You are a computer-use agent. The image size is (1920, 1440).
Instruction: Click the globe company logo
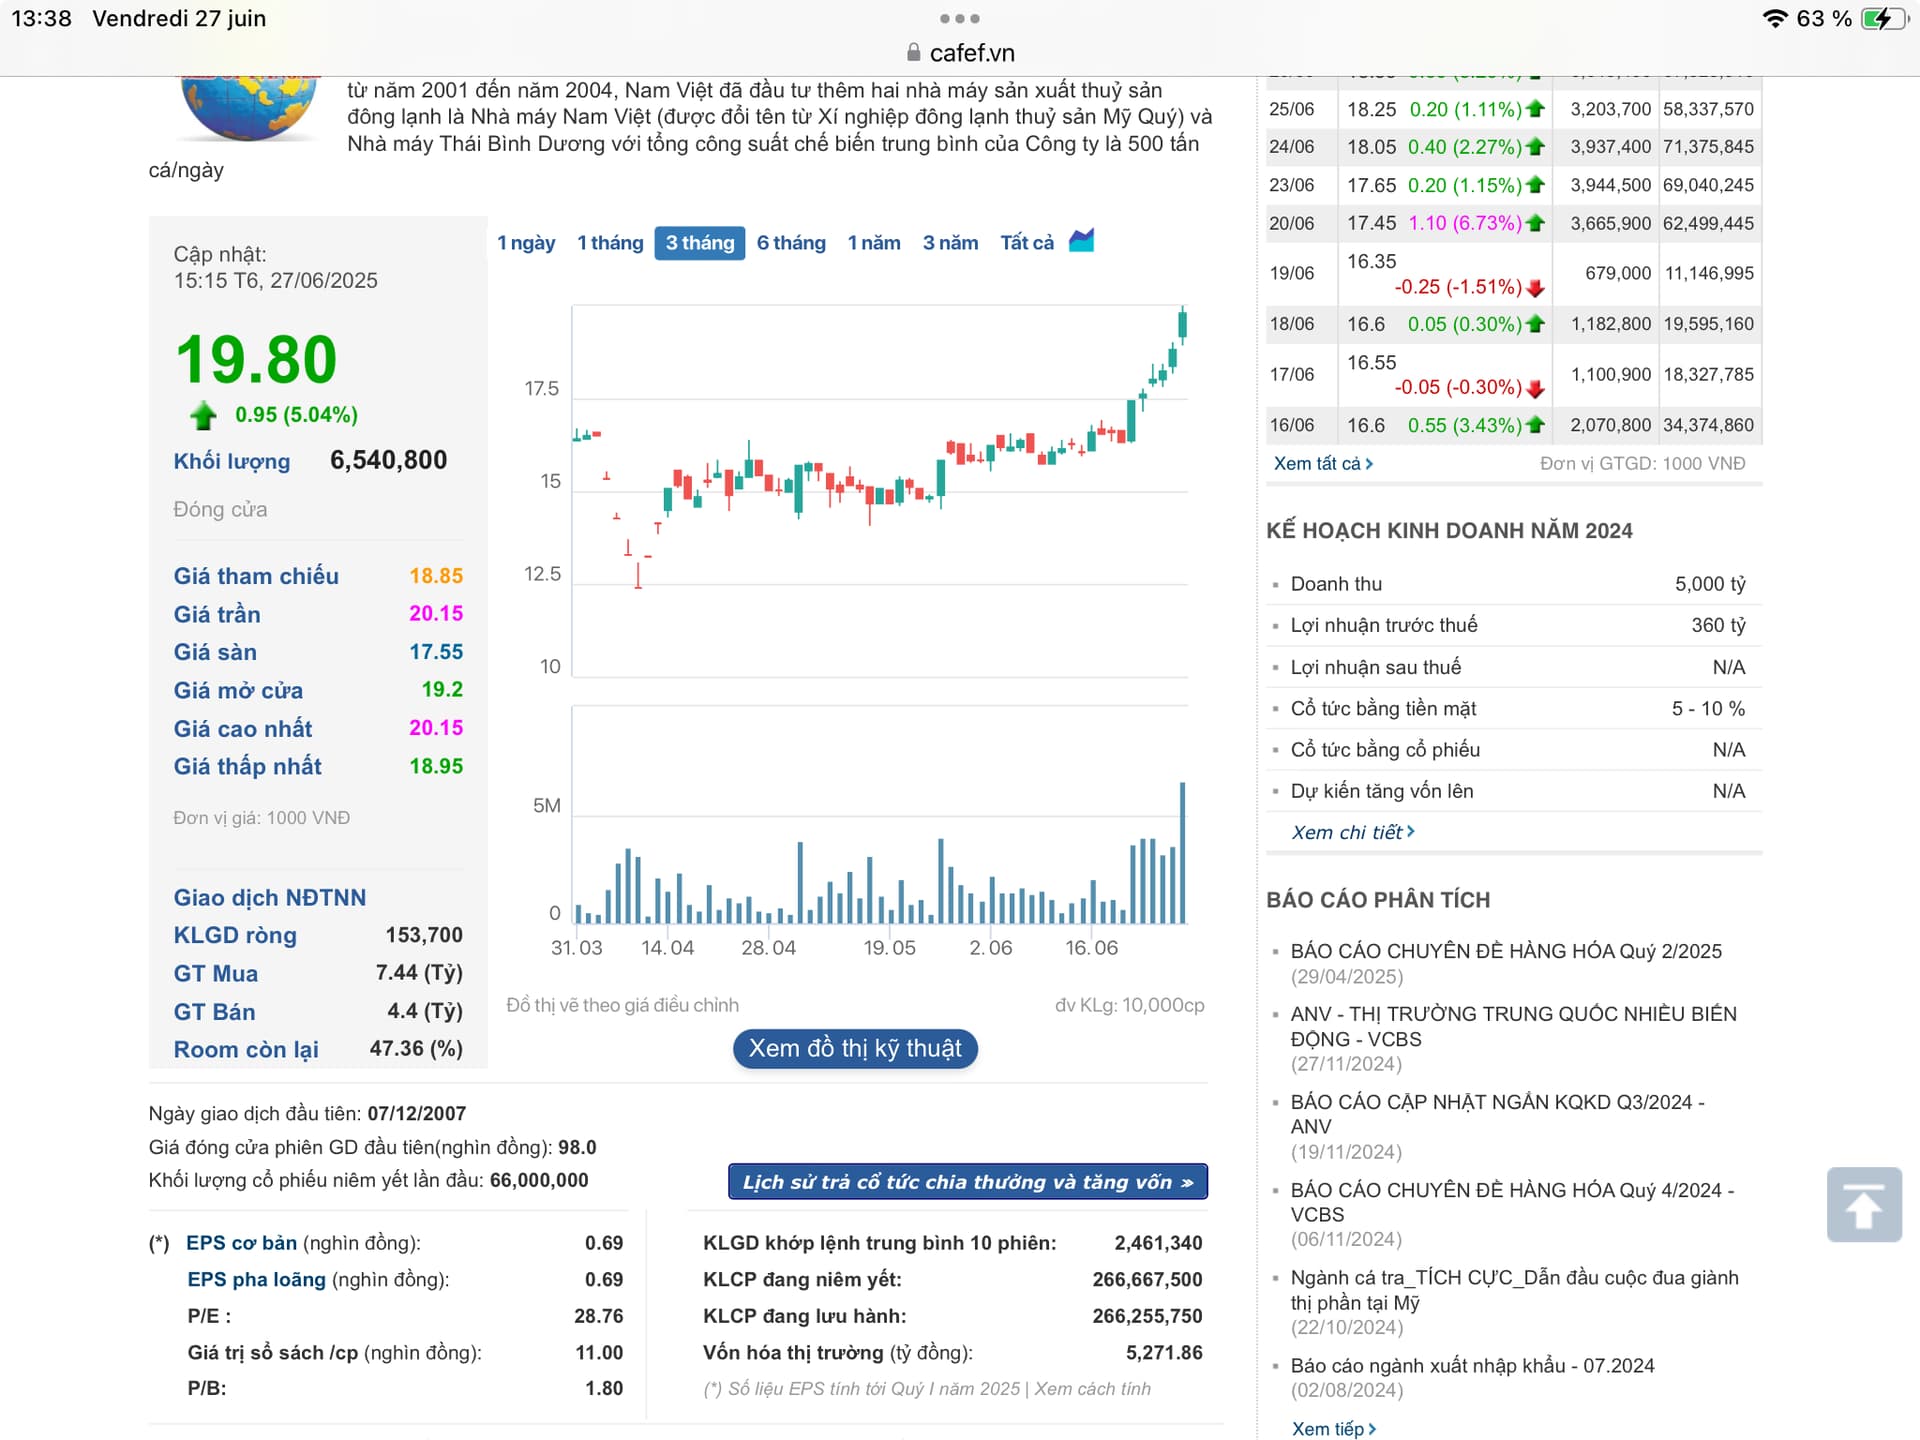(x=249, y=107)
